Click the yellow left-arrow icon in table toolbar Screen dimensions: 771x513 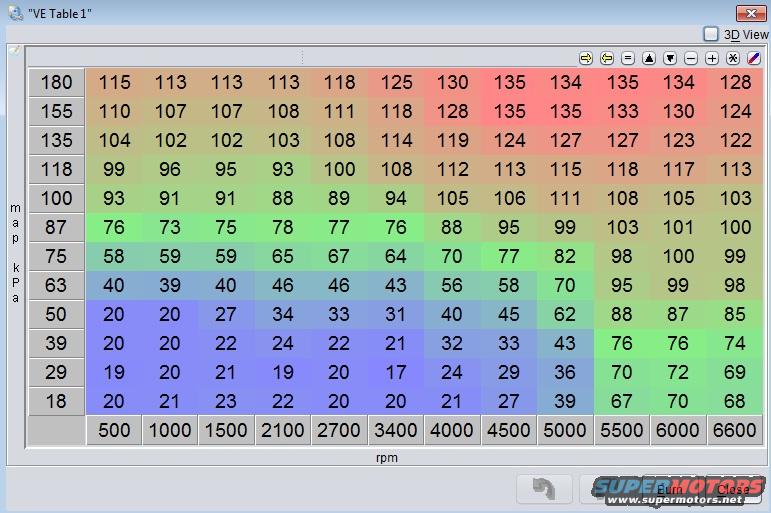coord(607,59)
